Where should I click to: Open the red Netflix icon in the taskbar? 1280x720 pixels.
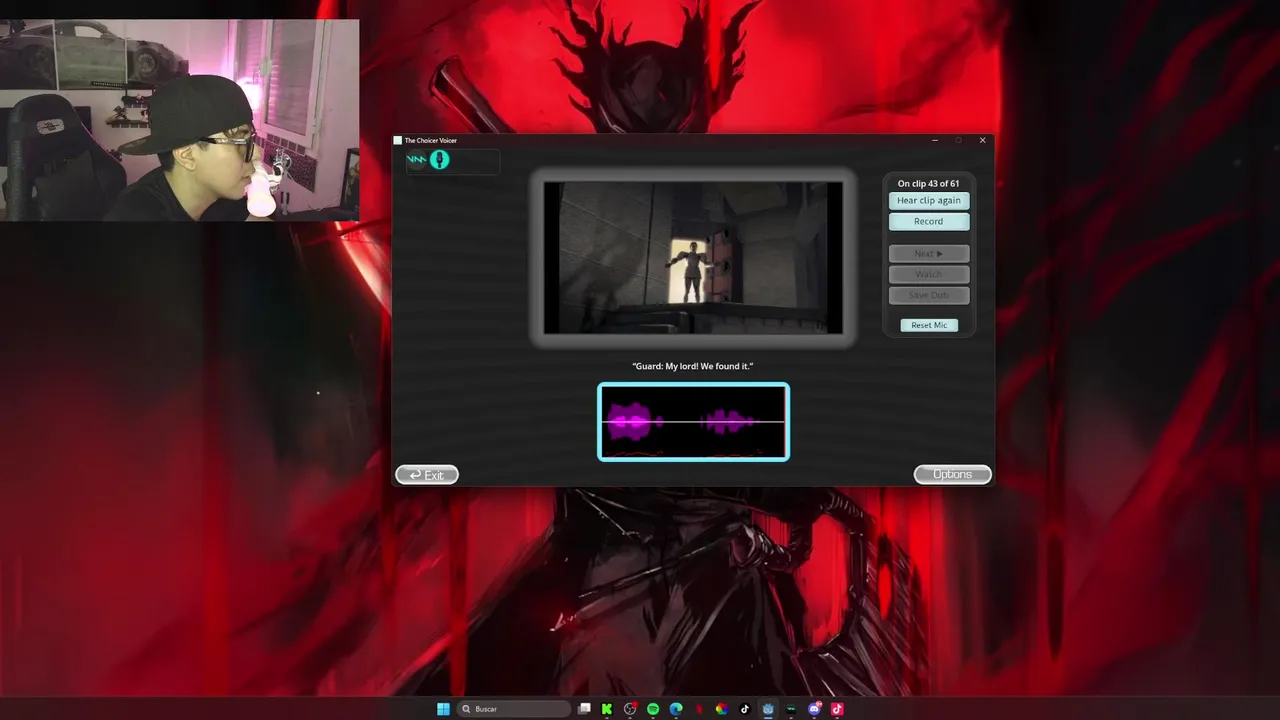[699, 709]
